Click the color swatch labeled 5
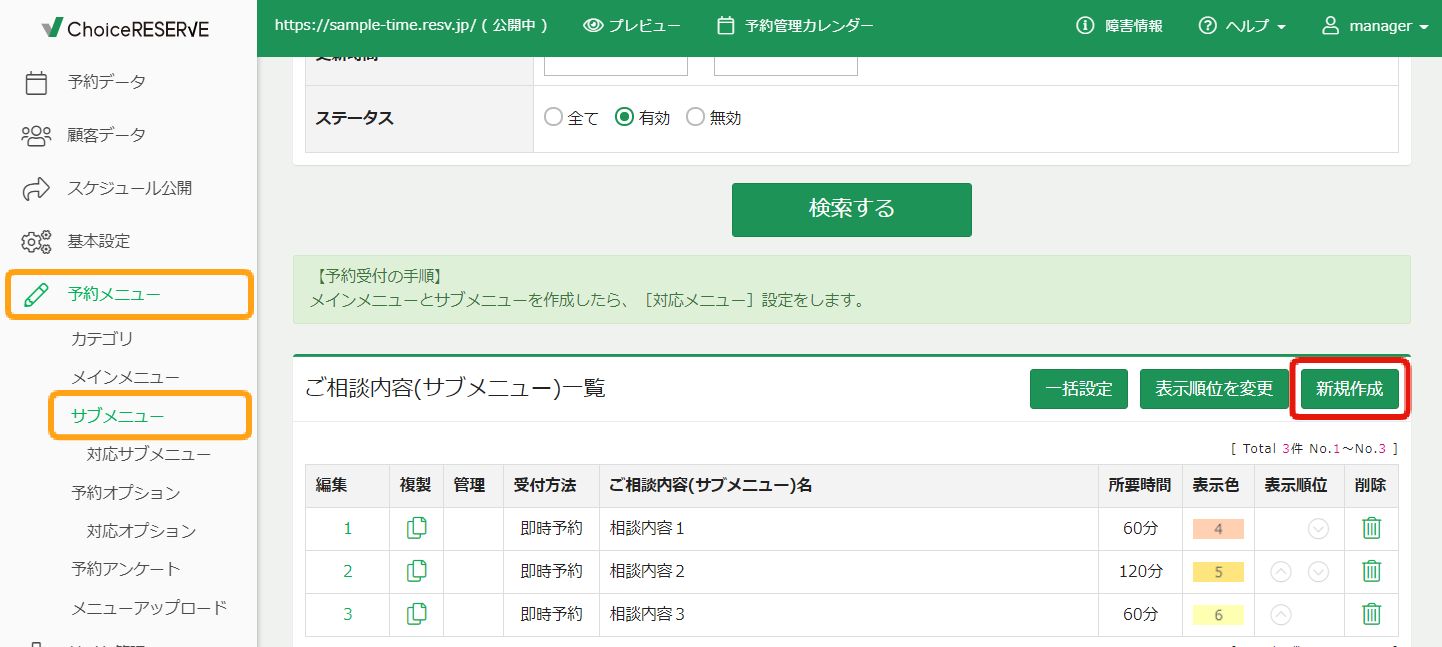The height and width of the screenshot is (647, 1442). point(1218,572)
